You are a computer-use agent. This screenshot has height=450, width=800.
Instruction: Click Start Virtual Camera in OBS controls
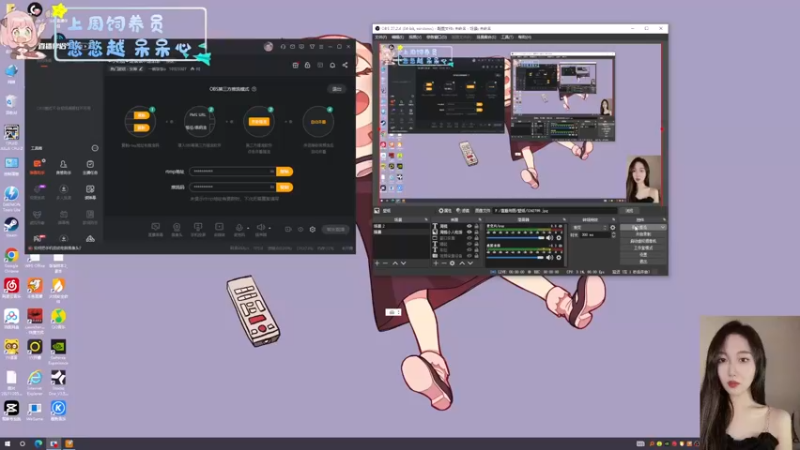pos(643,241)
